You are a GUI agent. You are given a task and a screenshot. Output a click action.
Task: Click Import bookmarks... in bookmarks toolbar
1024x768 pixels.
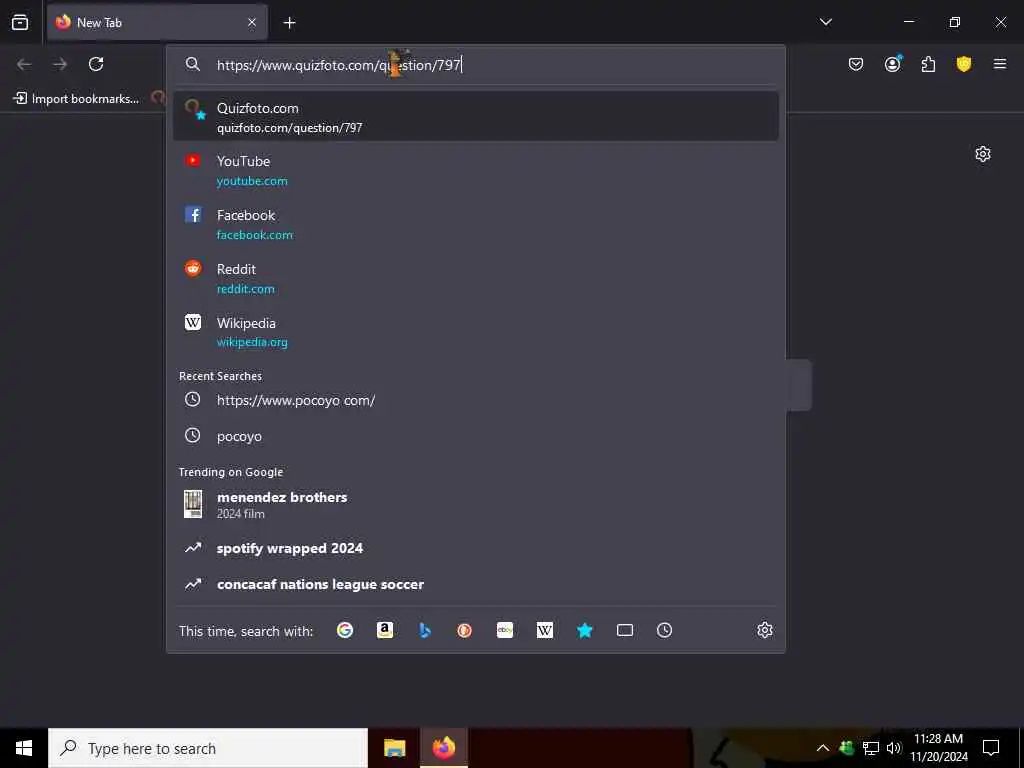(x=76, y=99)
